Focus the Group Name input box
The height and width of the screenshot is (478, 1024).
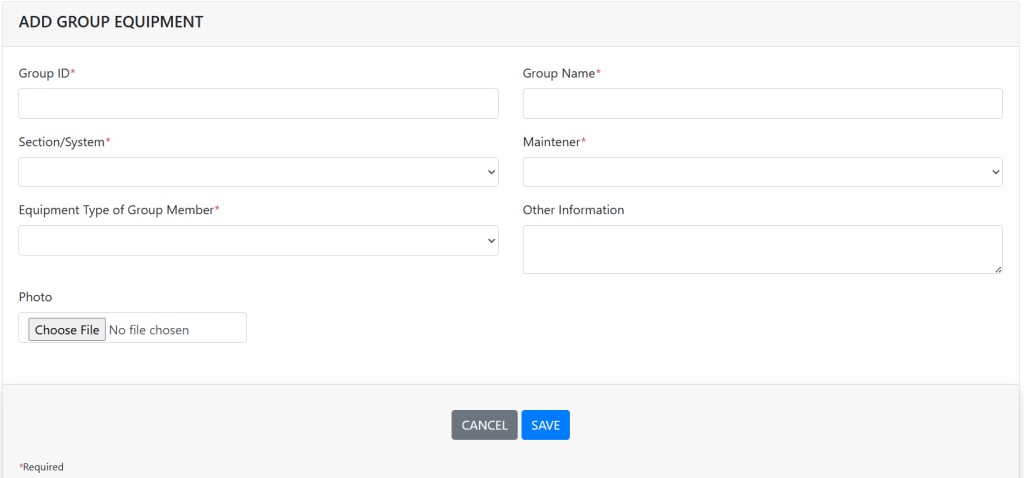pos(762,103)
